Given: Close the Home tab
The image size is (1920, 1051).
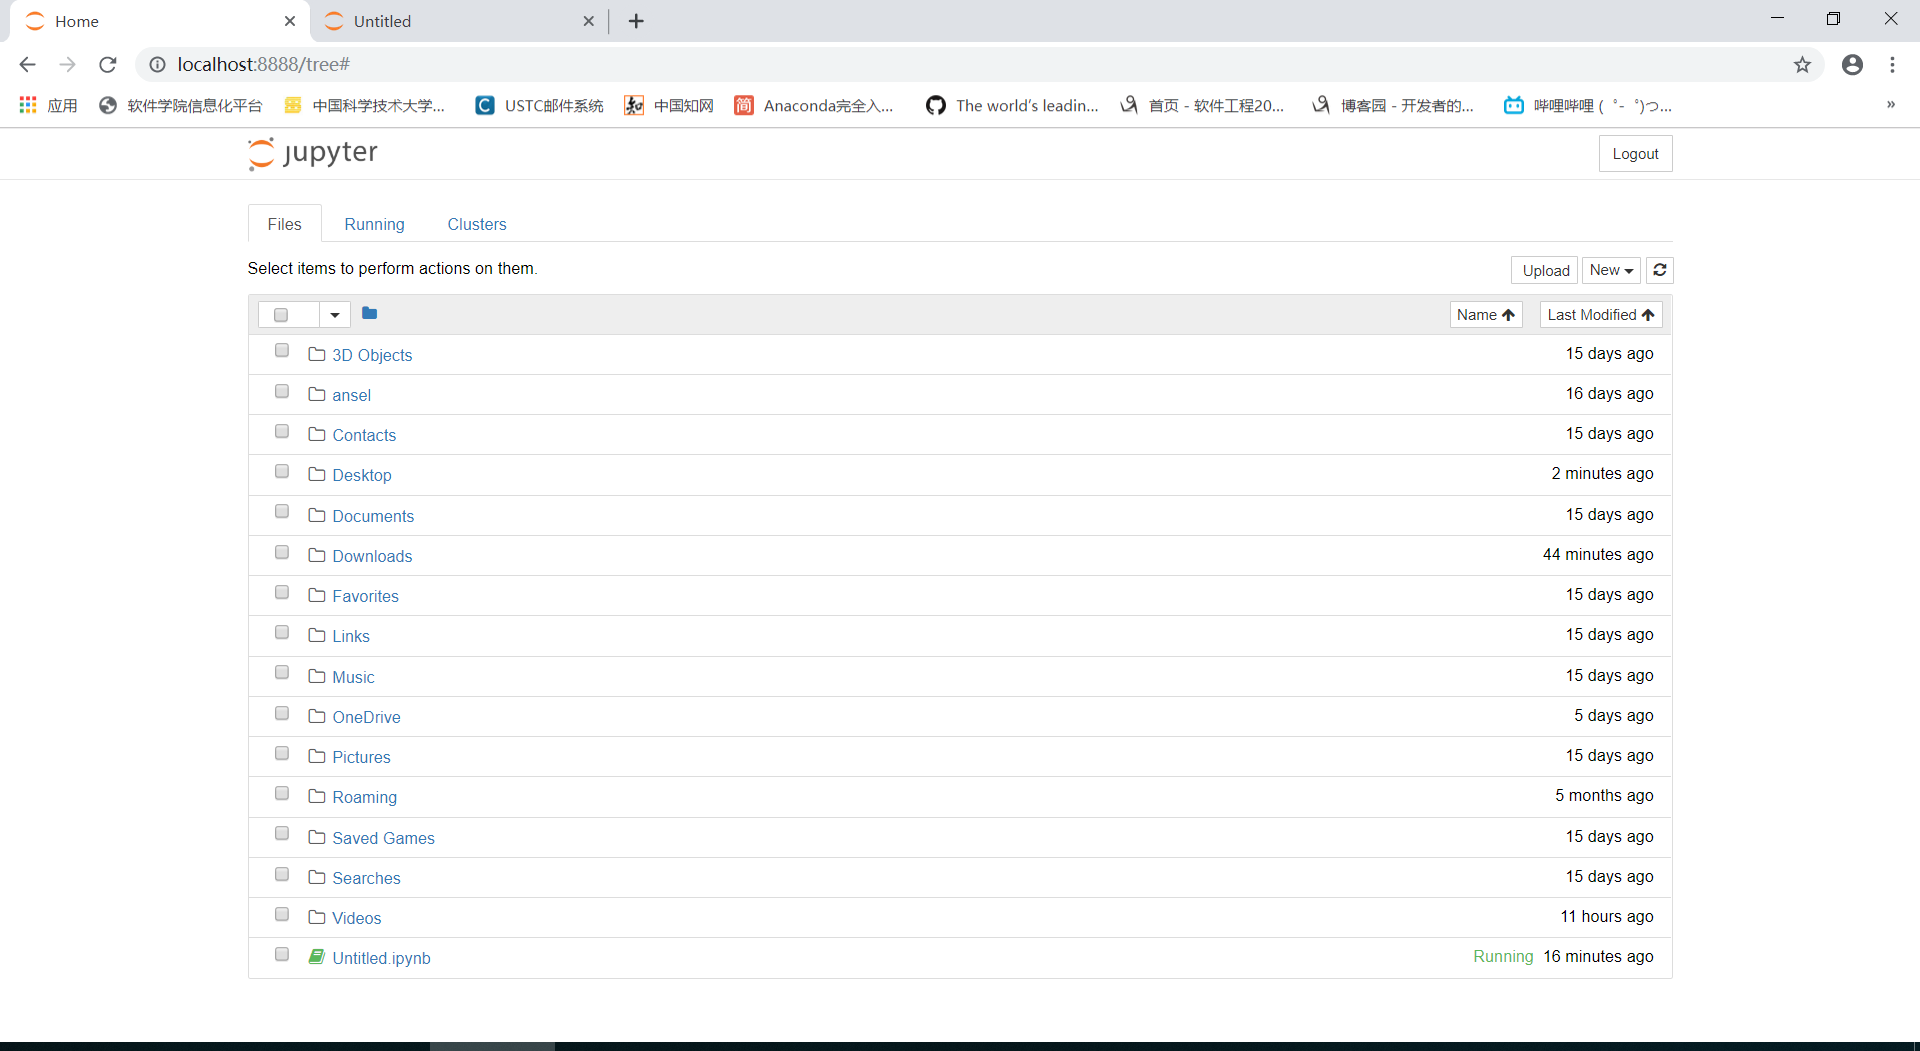Looking at the screenshot, I should point(290,21).
